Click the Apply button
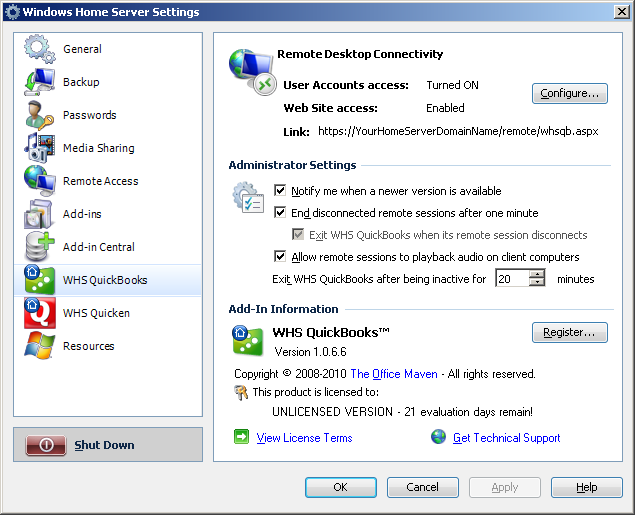Viewport: 635px width, 515px height. click(x=505, y=487)
